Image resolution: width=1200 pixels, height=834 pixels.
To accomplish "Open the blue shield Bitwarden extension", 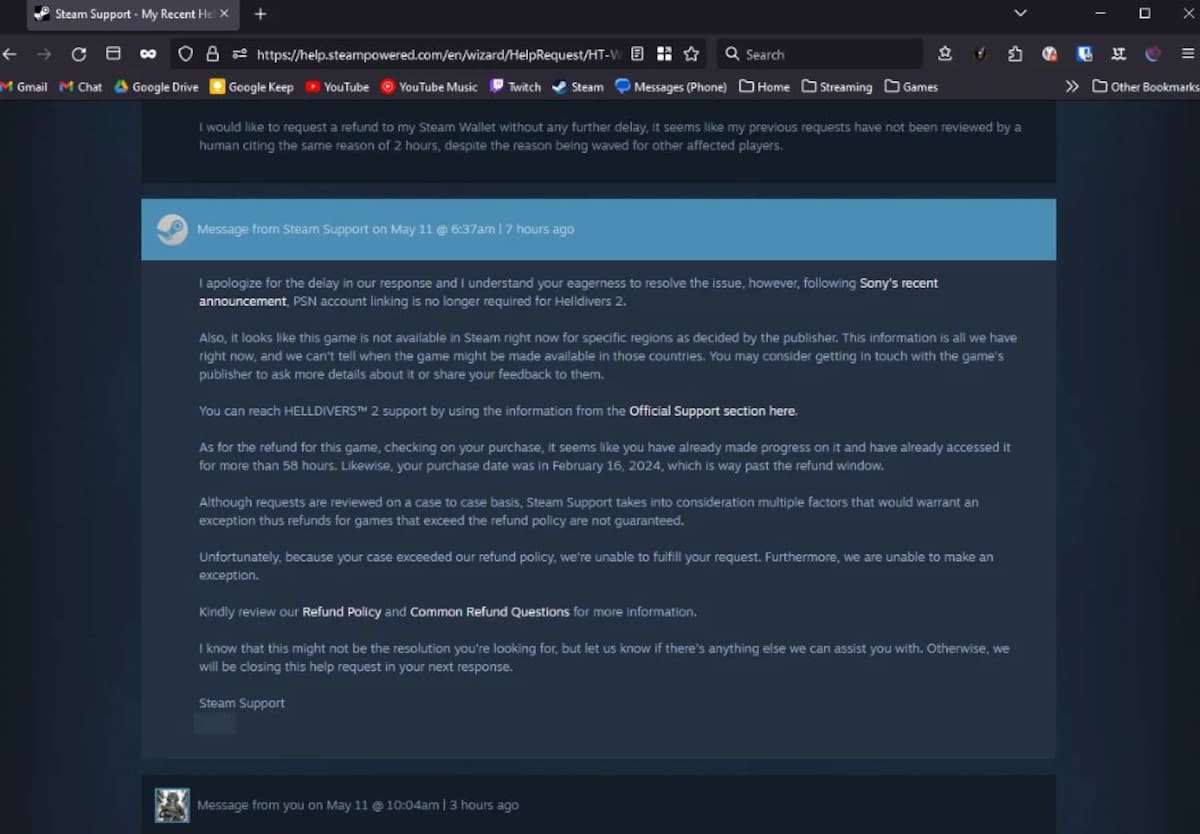I will [1085, 54].
